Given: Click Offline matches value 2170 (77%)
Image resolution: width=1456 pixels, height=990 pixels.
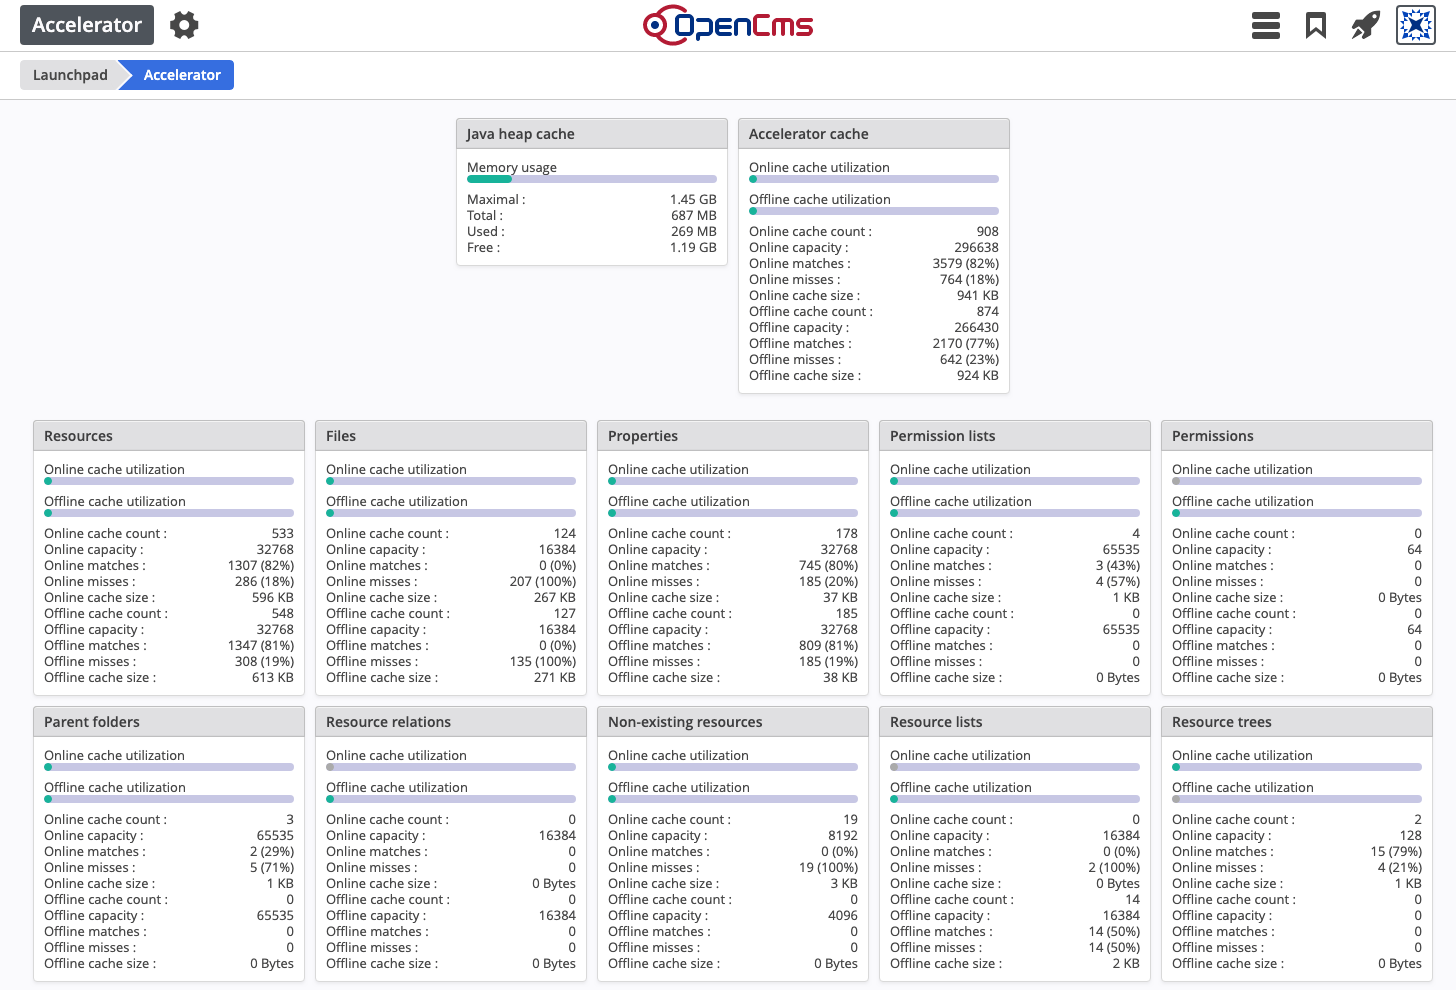Looking at the screenshot, I should coord(966,343).
